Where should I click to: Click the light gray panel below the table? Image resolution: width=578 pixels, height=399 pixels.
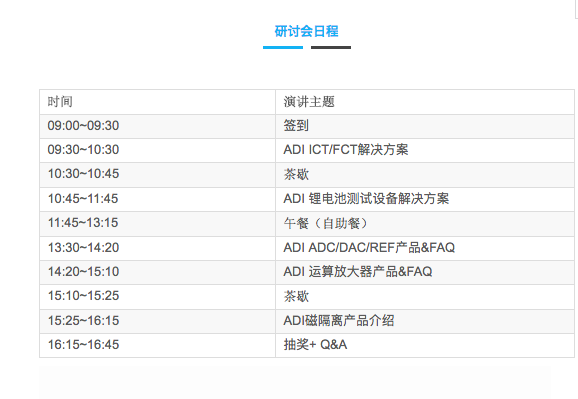coord(295,382)
